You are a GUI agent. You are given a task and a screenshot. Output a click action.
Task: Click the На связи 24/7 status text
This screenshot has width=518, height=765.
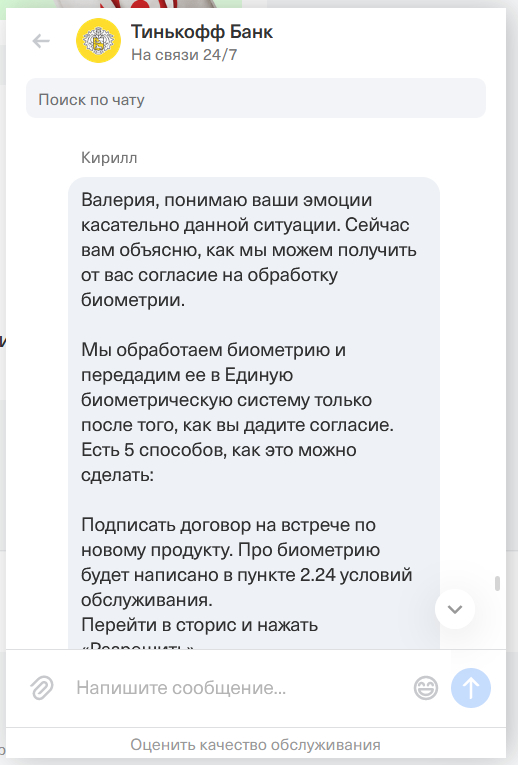pyautogui.click(x=184, y=55)
